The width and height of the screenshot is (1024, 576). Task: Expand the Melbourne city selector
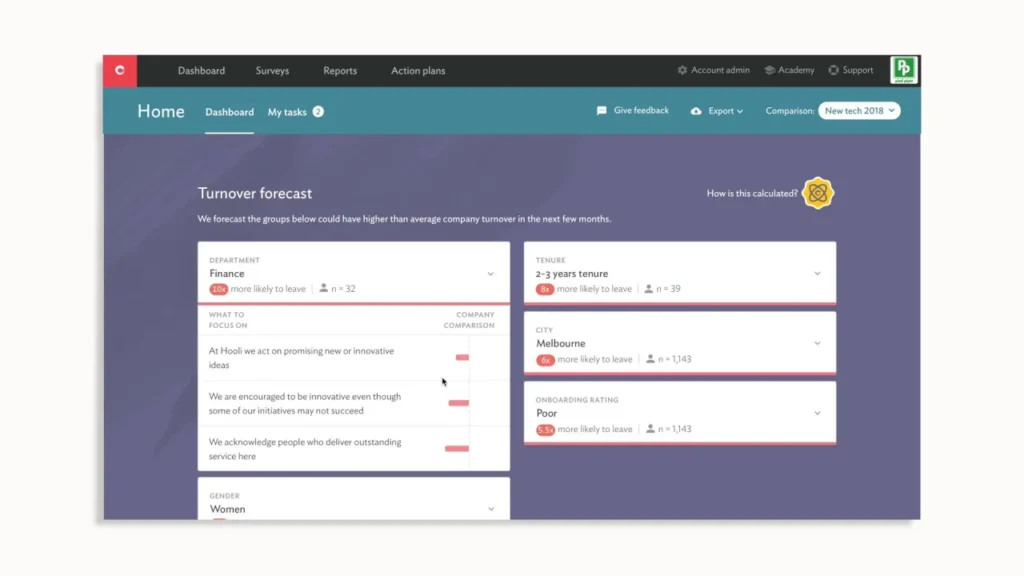pos(818,341)
